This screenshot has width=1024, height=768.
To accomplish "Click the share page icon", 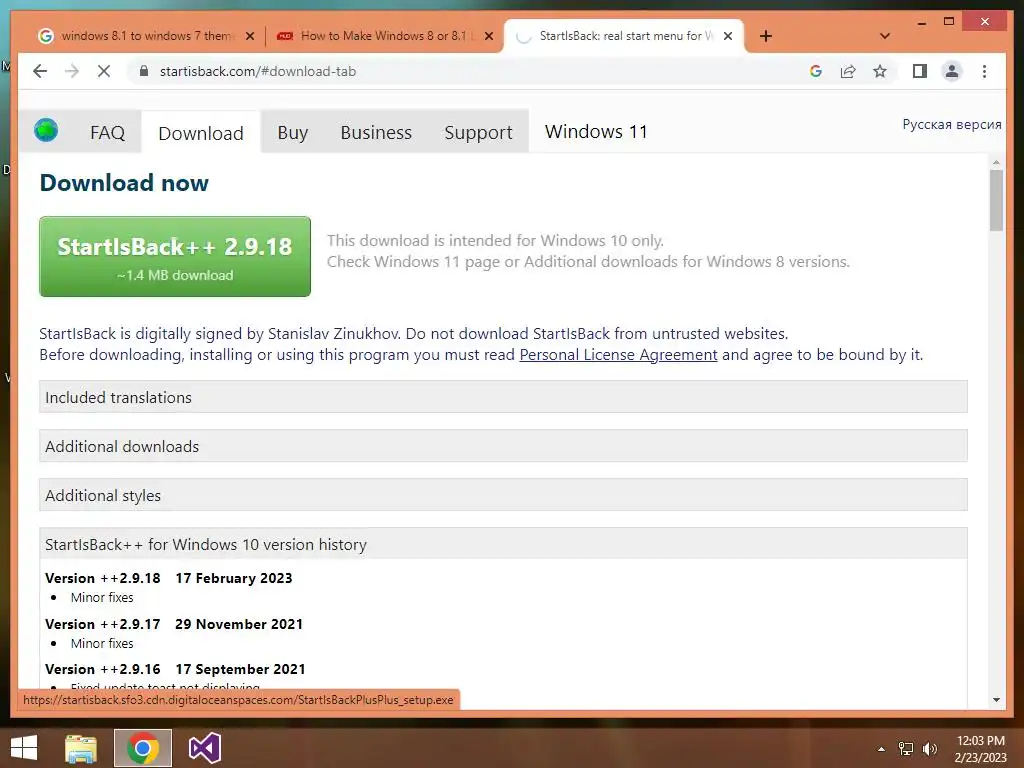I will pos(848,71).
